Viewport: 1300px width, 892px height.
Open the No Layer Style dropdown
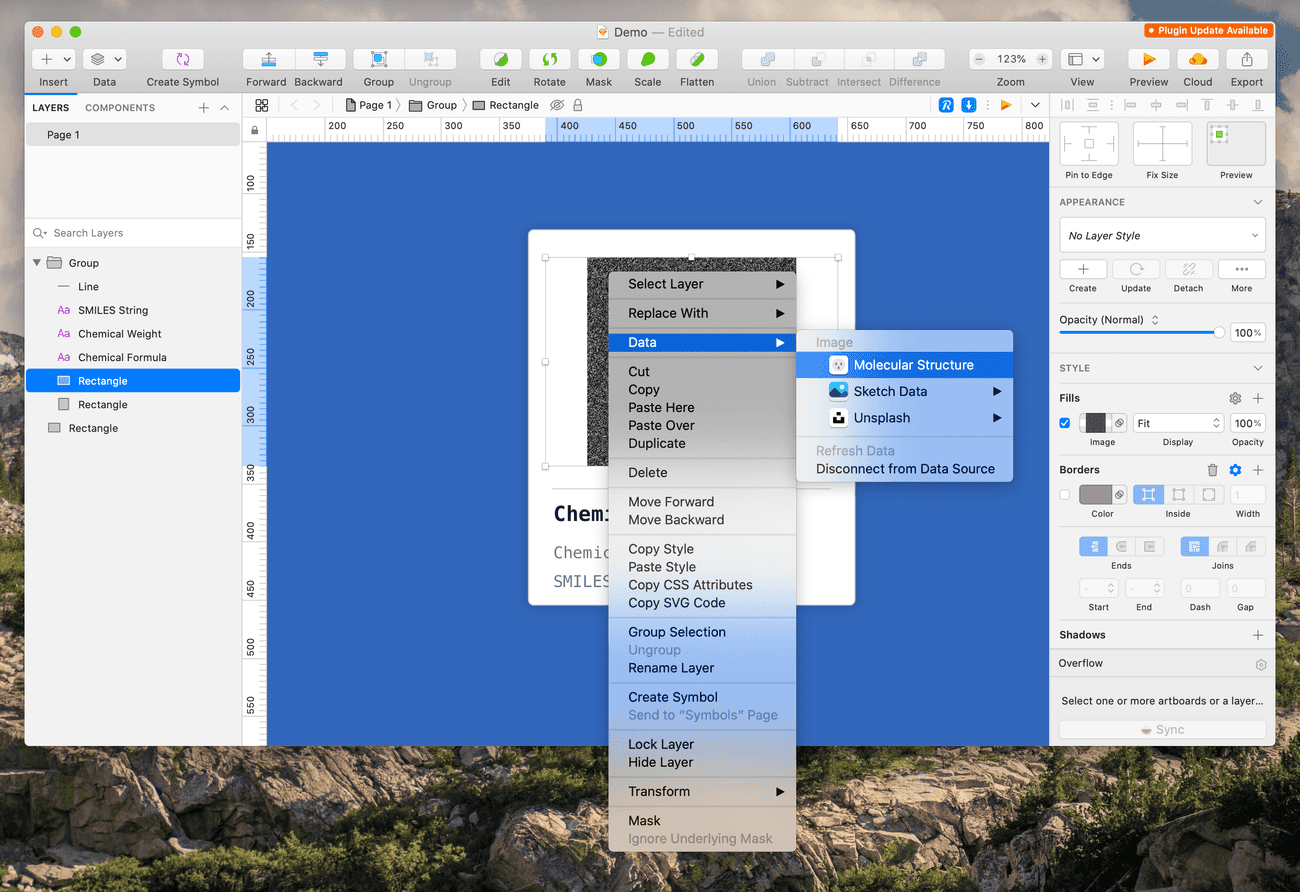[x=1162, y=236]
